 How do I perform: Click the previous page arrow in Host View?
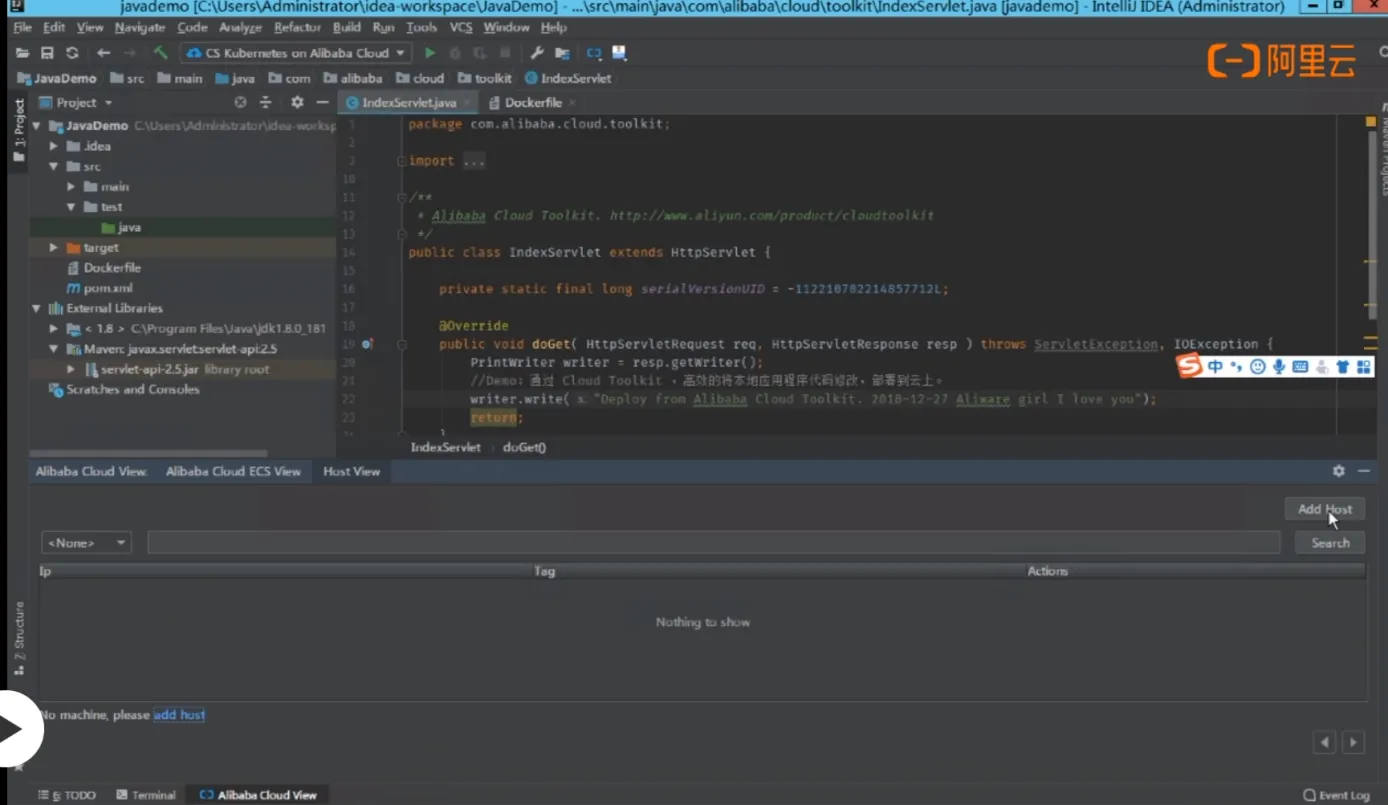coord(1325,742)
